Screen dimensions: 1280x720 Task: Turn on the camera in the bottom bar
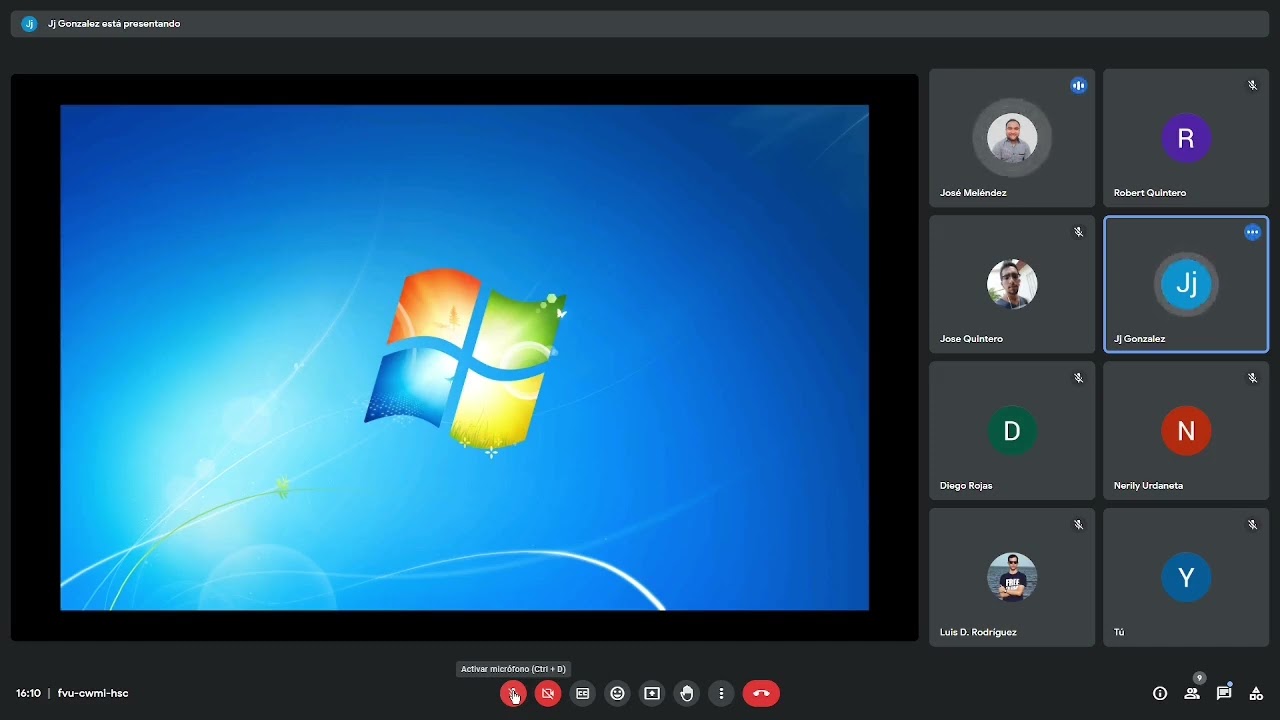(x=548, y=693)
